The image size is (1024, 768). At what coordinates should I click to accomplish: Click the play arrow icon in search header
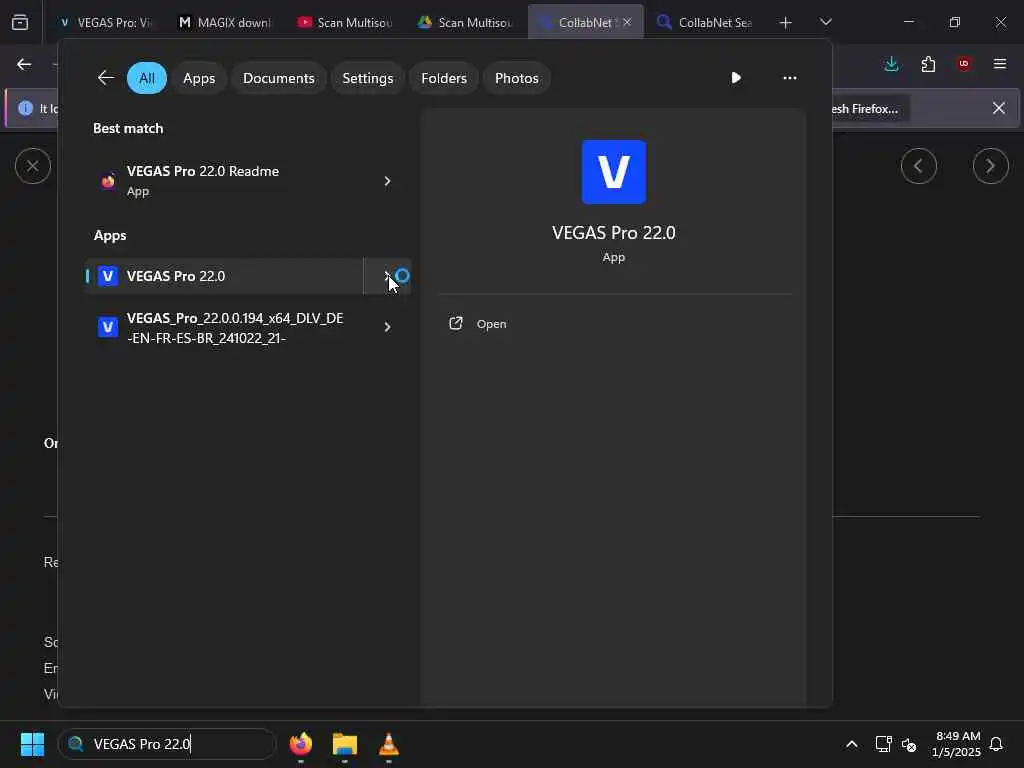(736, 78)
